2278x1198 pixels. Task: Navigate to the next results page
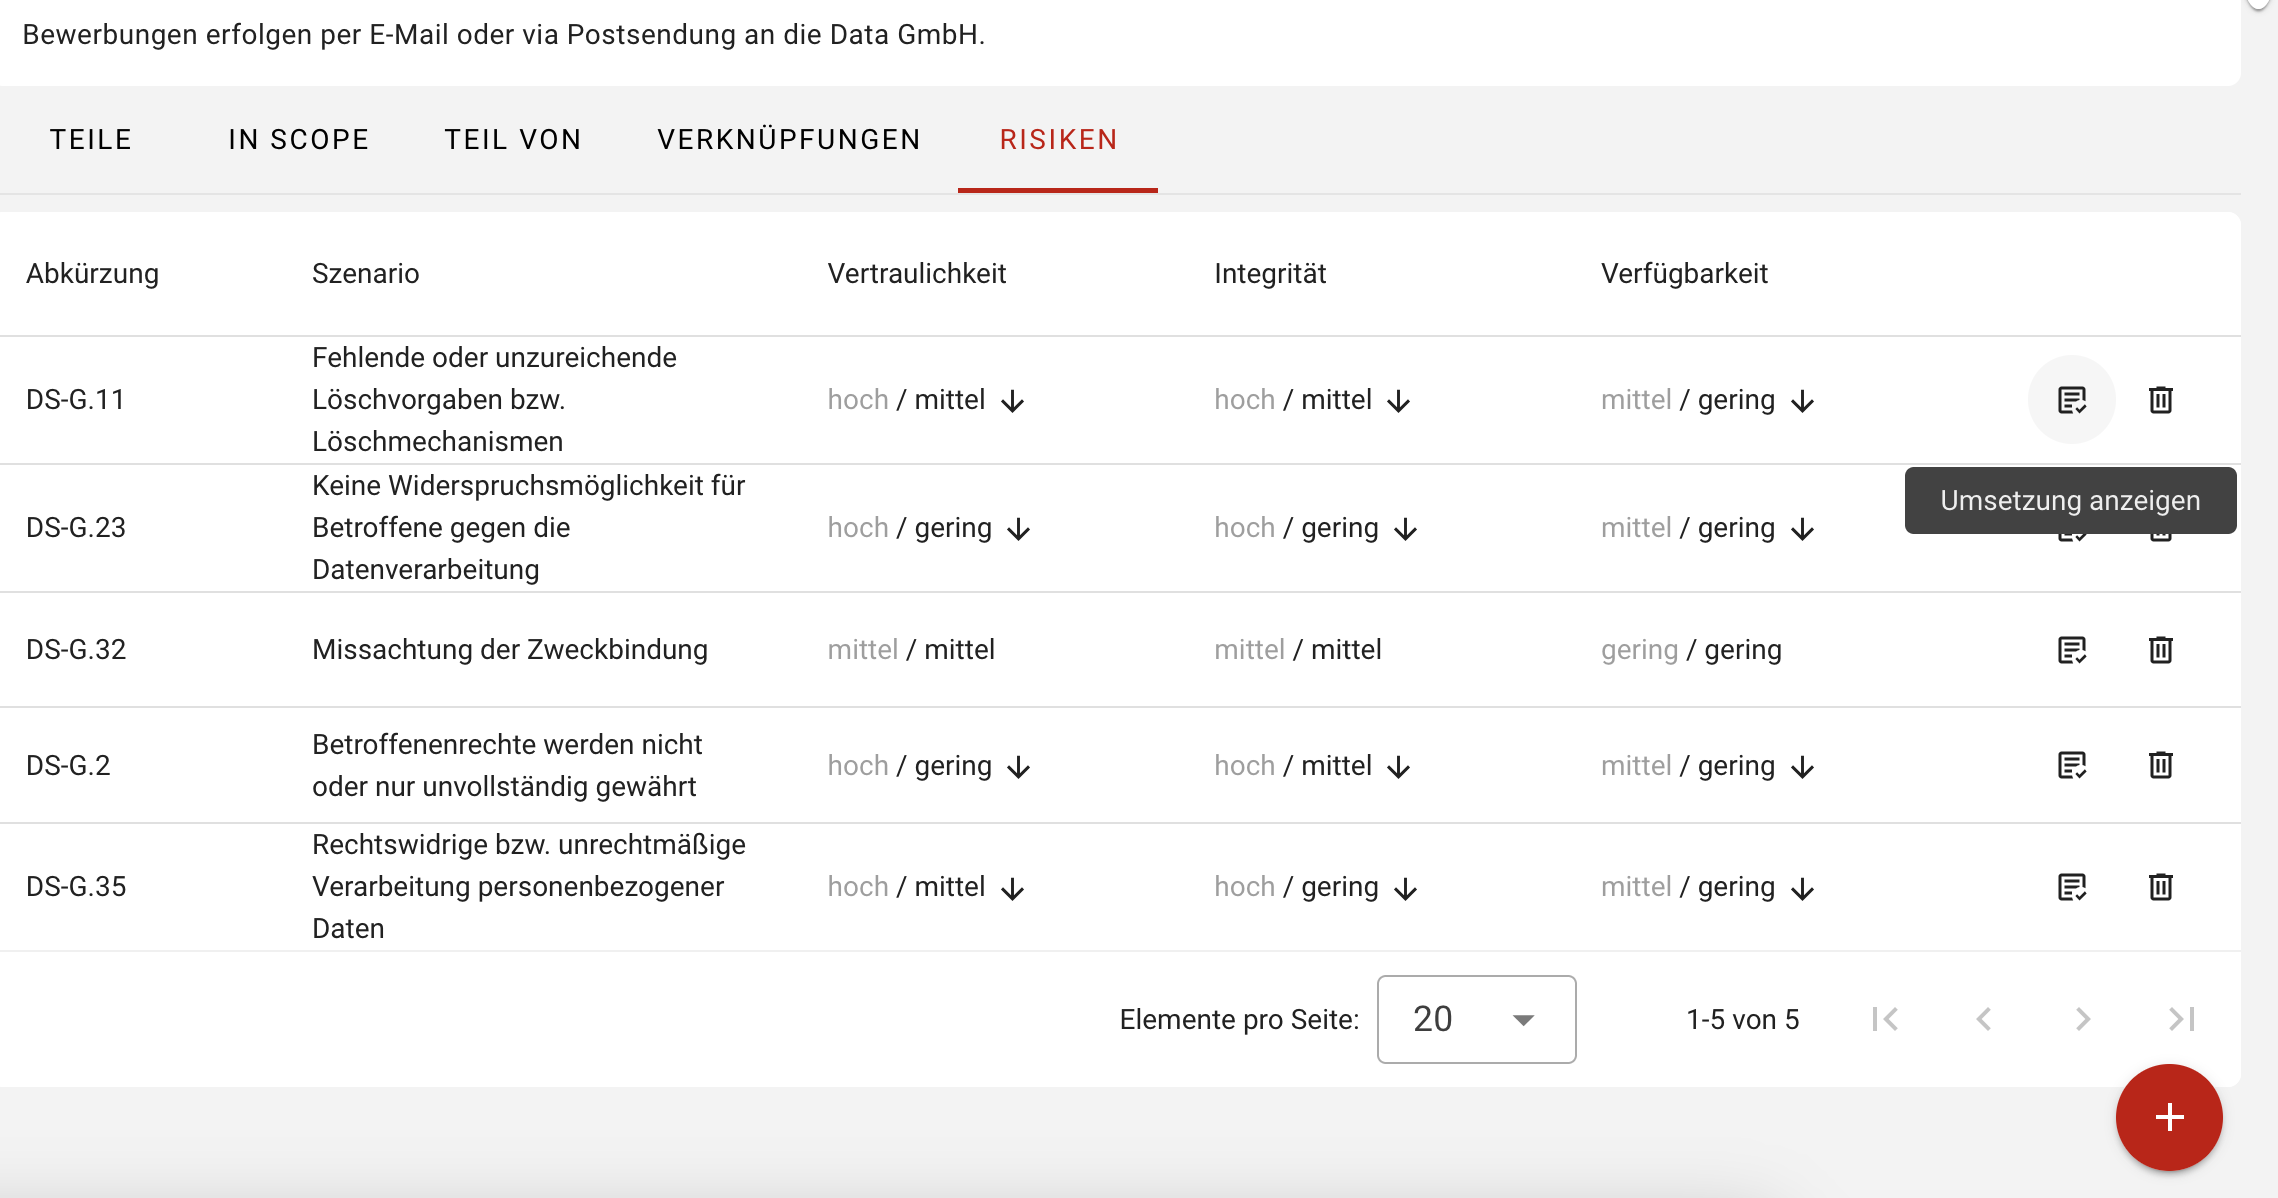click(x=2081, y=1019)
